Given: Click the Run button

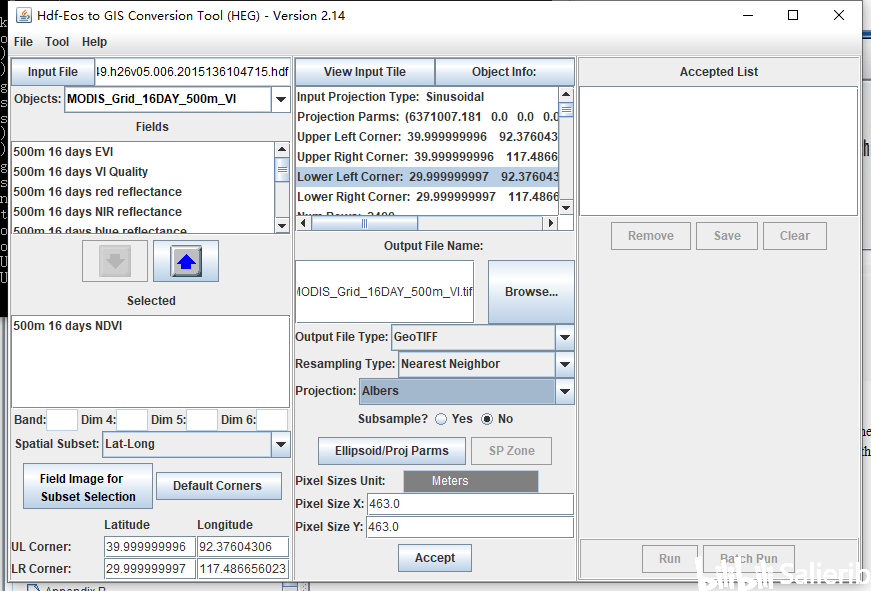Looking at the screenshot, I should (670, 558).
